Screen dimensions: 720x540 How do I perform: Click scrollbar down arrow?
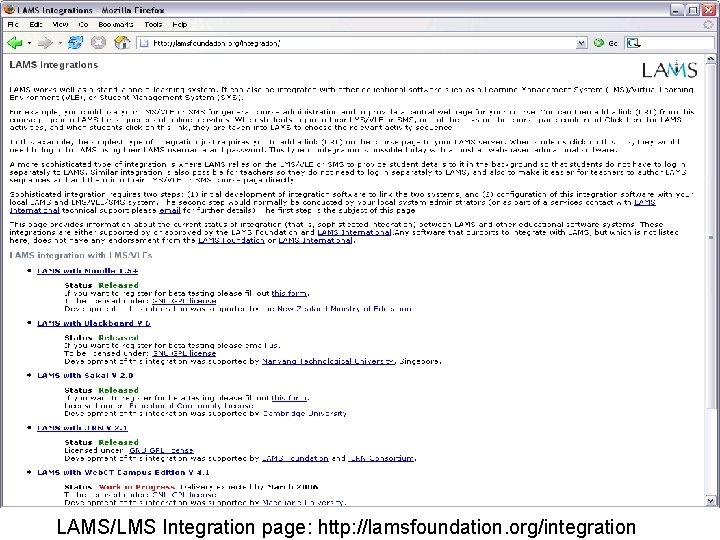[x=710, y=501]
